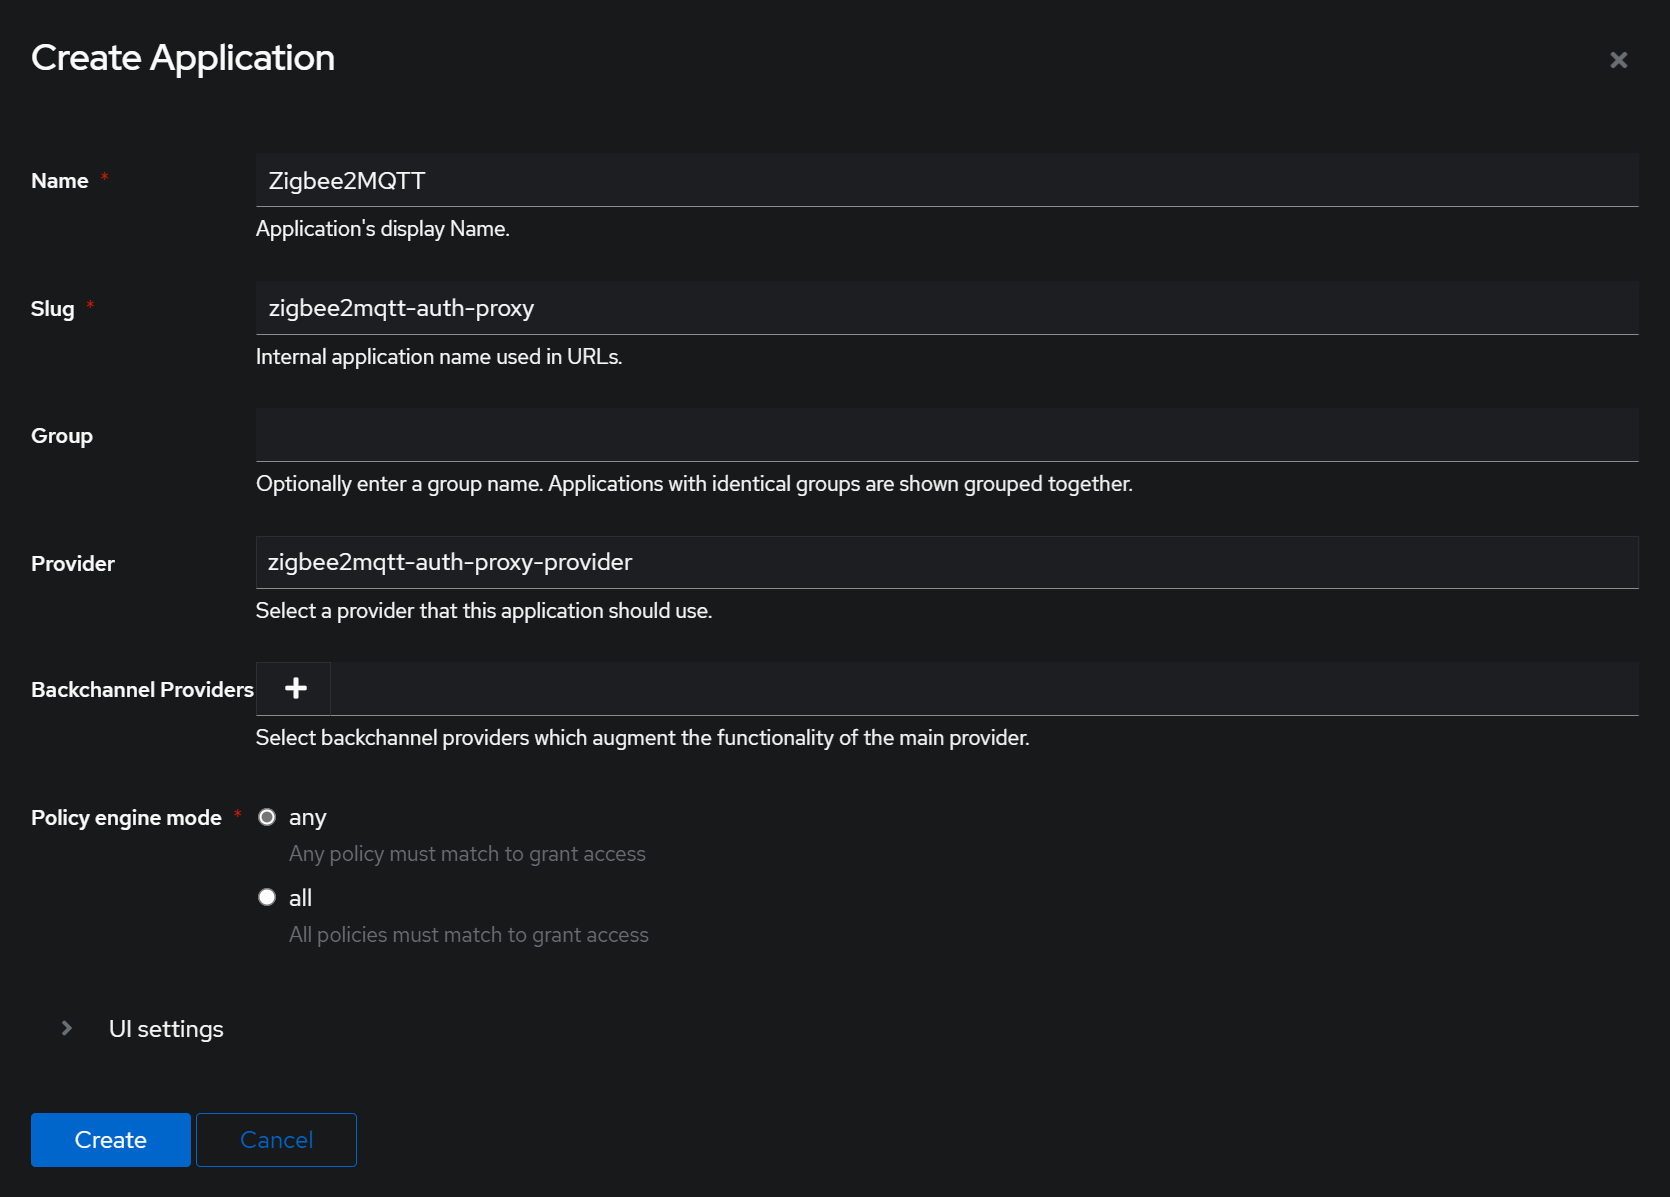The height and width of the screenshot is (1197, 1670).
Task: Click the Cancel button
Action: point(276,1140)
